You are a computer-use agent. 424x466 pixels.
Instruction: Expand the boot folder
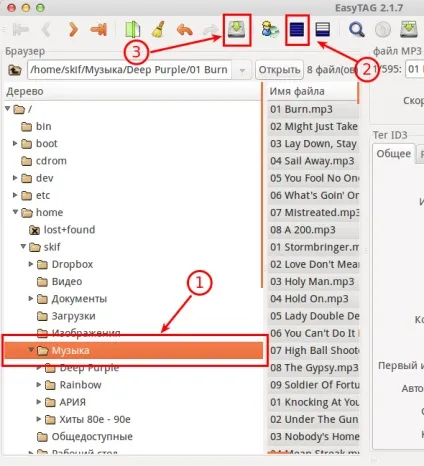[x=15, y=143]
